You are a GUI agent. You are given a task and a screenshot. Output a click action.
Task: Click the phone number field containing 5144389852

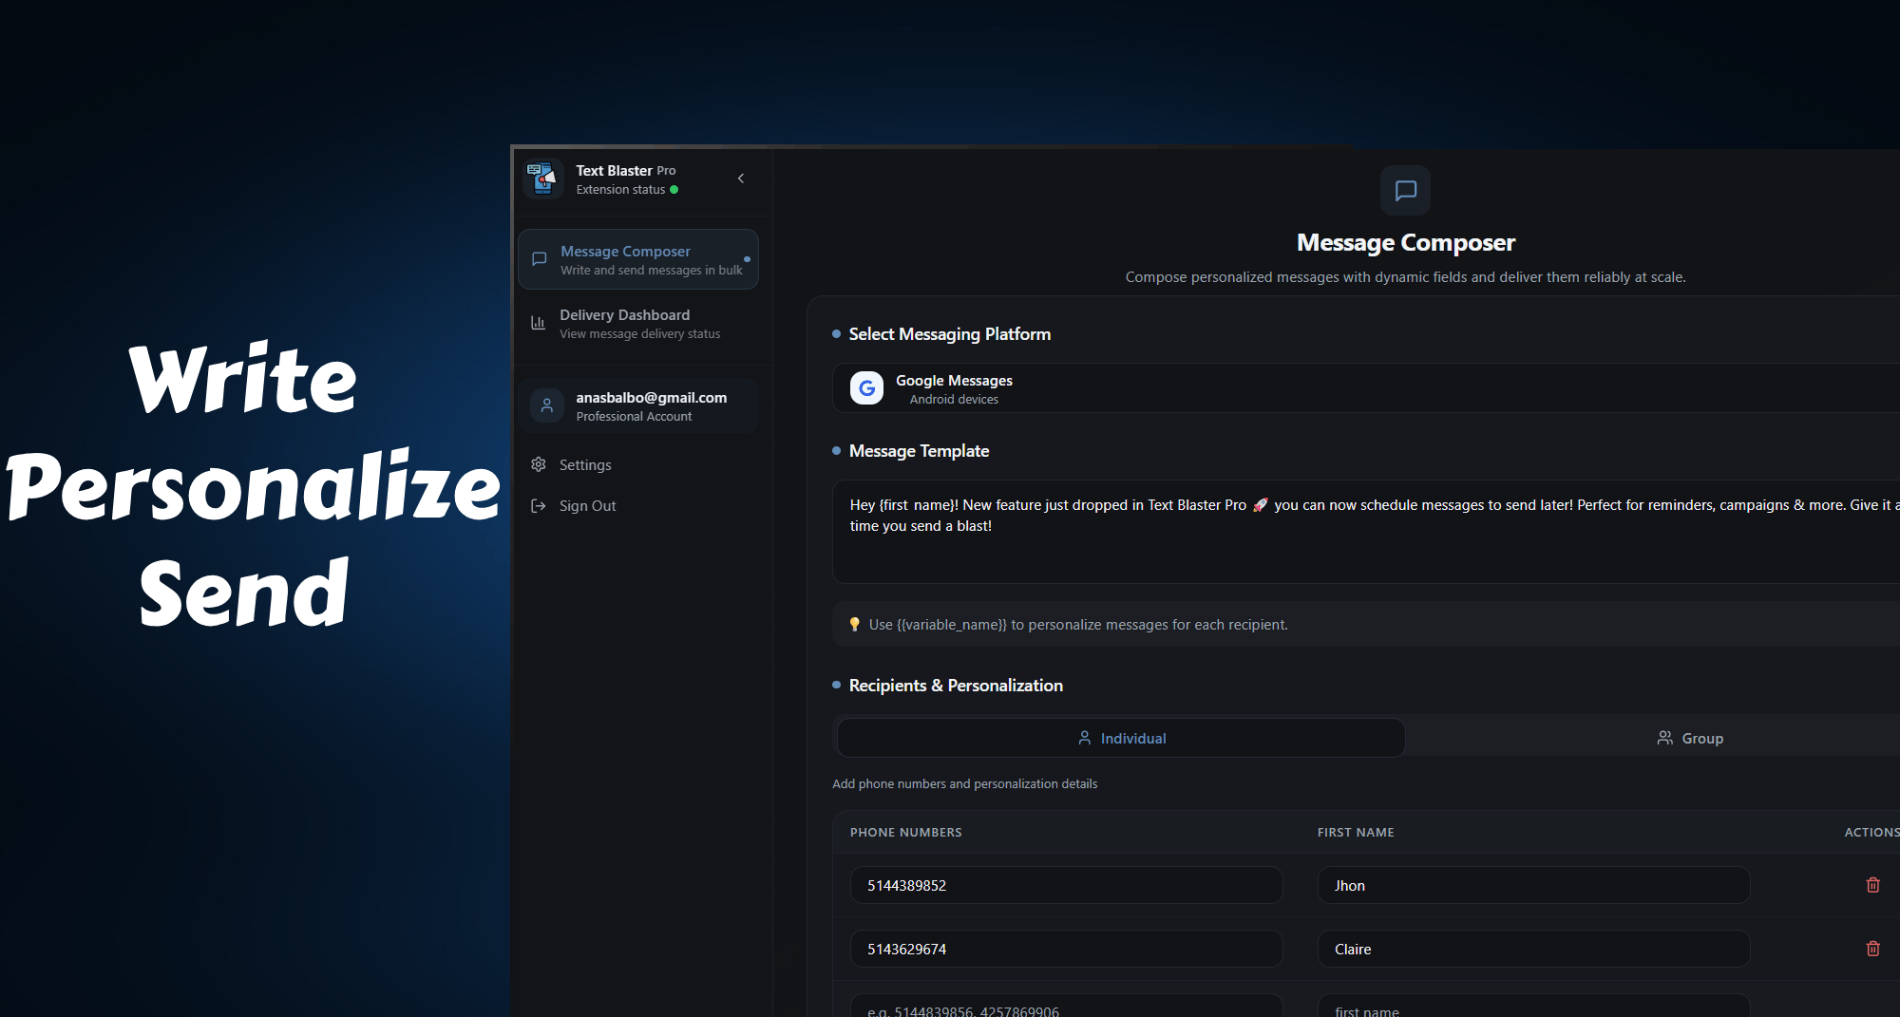1066,885
